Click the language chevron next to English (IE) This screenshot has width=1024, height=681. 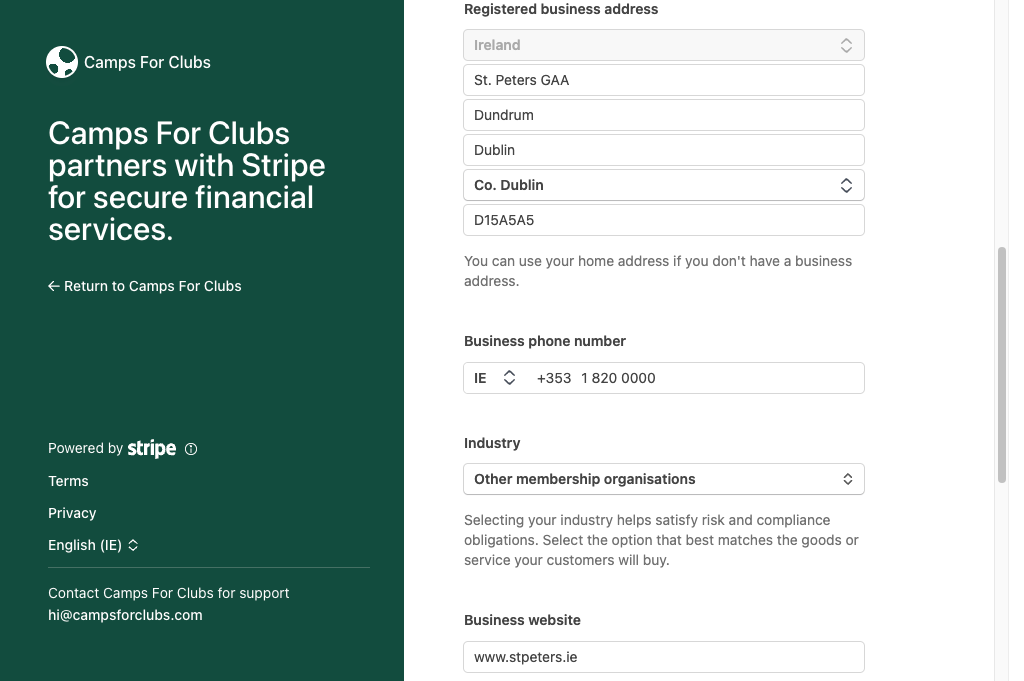(133, 545)
